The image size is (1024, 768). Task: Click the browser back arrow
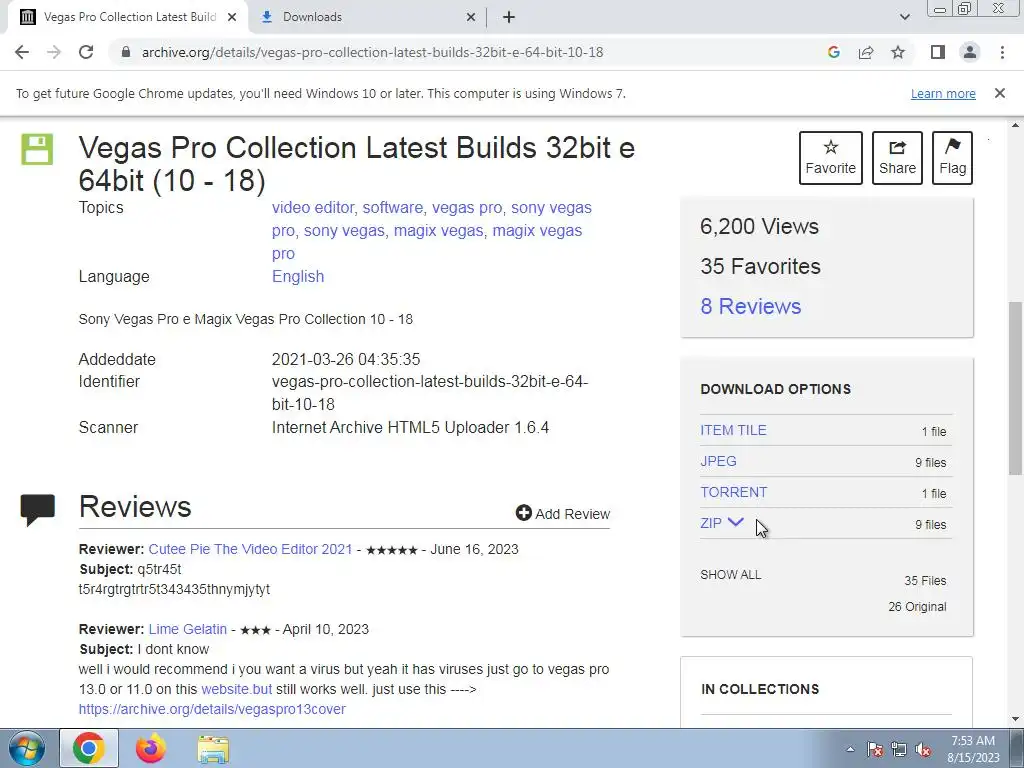(22, 52)
